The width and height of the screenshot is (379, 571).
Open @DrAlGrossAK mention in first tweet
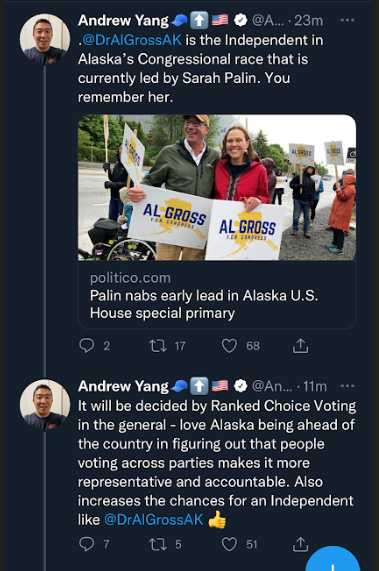(x=132, y=40)
